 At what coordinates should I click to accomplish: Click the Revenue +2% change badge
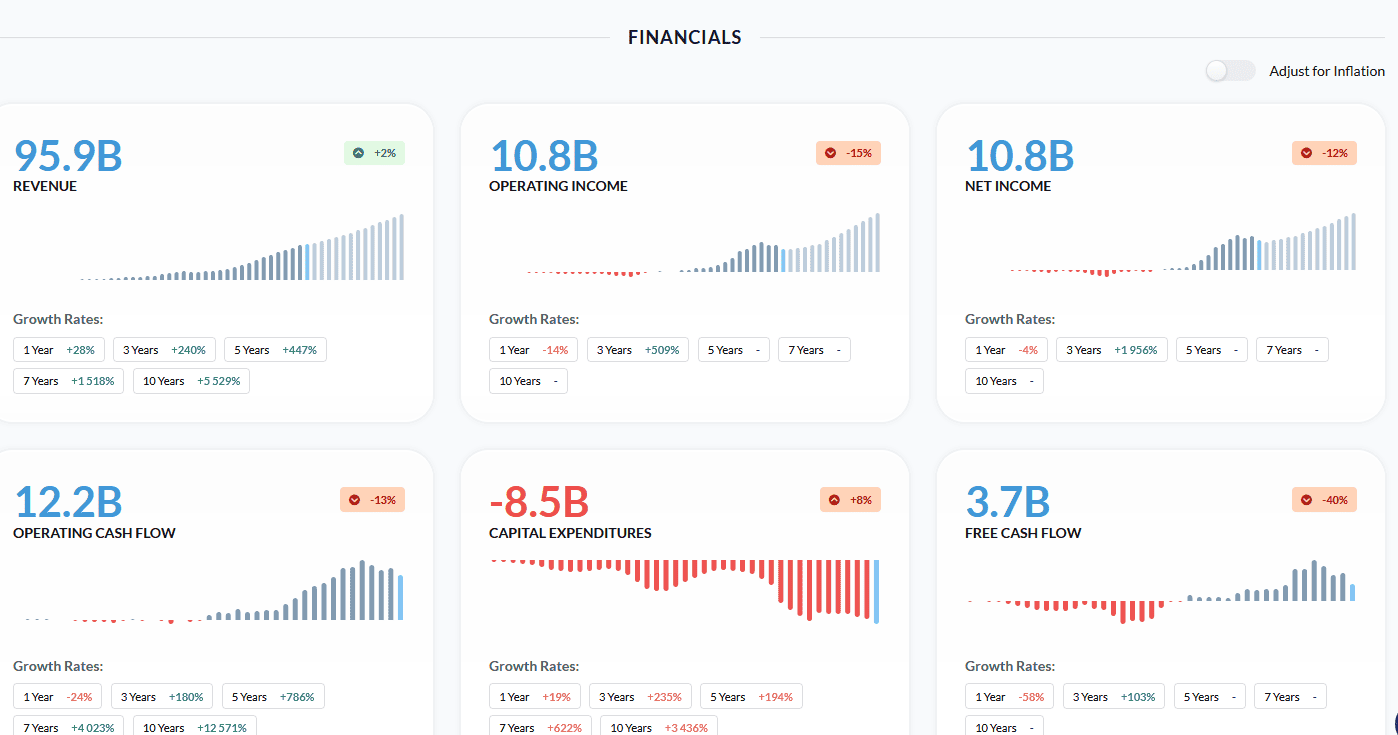(x=374, y=153)
